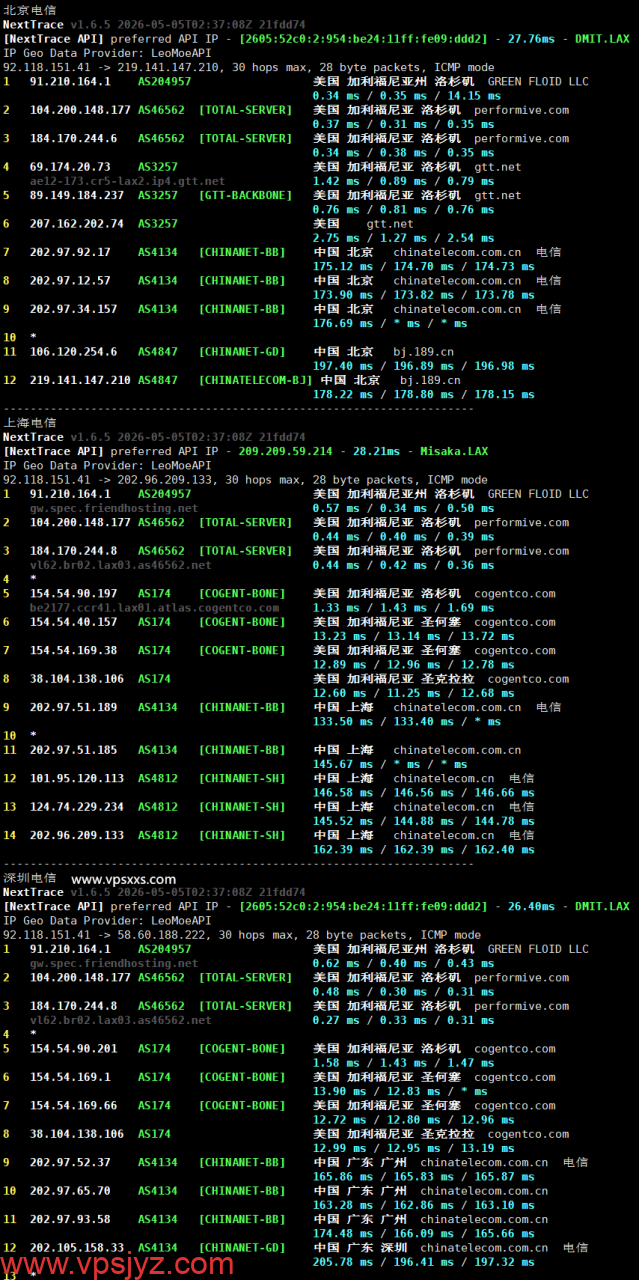
Task: Click timing '175.12 ms / 174.70 ms / 174.73 ms'
Action: point(424,267)
